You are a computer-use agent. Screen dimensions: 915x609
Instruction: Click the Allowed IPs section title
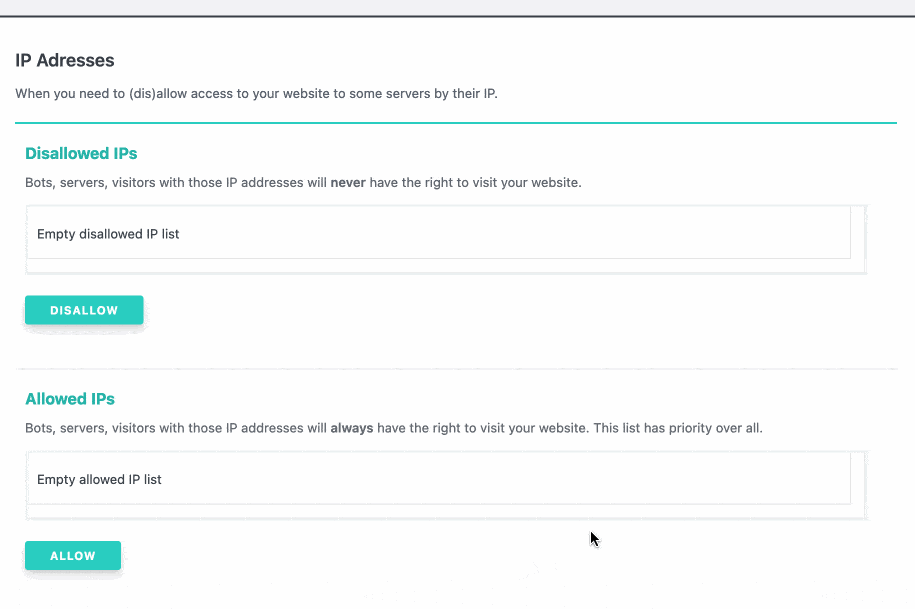pos(70,399)
